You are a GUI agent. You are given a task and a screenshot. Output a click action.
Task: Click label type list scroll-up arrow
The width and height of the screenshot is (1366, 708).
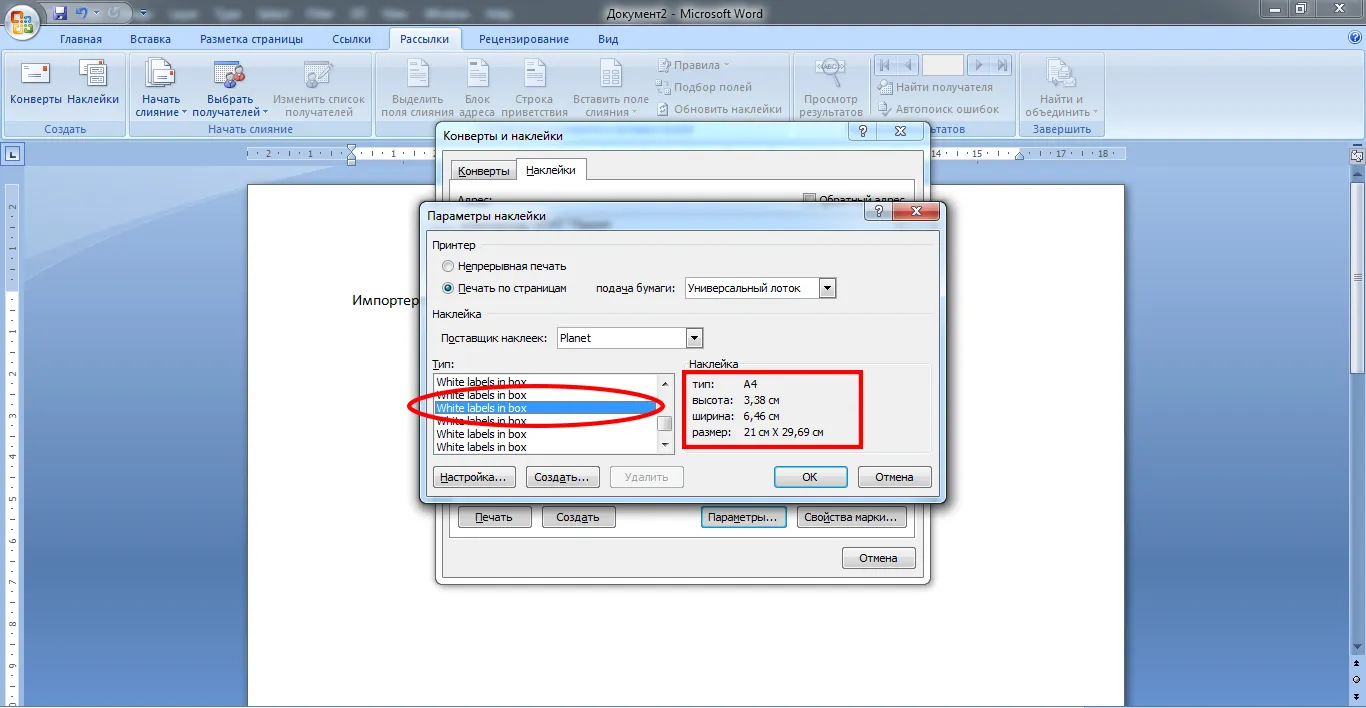click(664, 383)
